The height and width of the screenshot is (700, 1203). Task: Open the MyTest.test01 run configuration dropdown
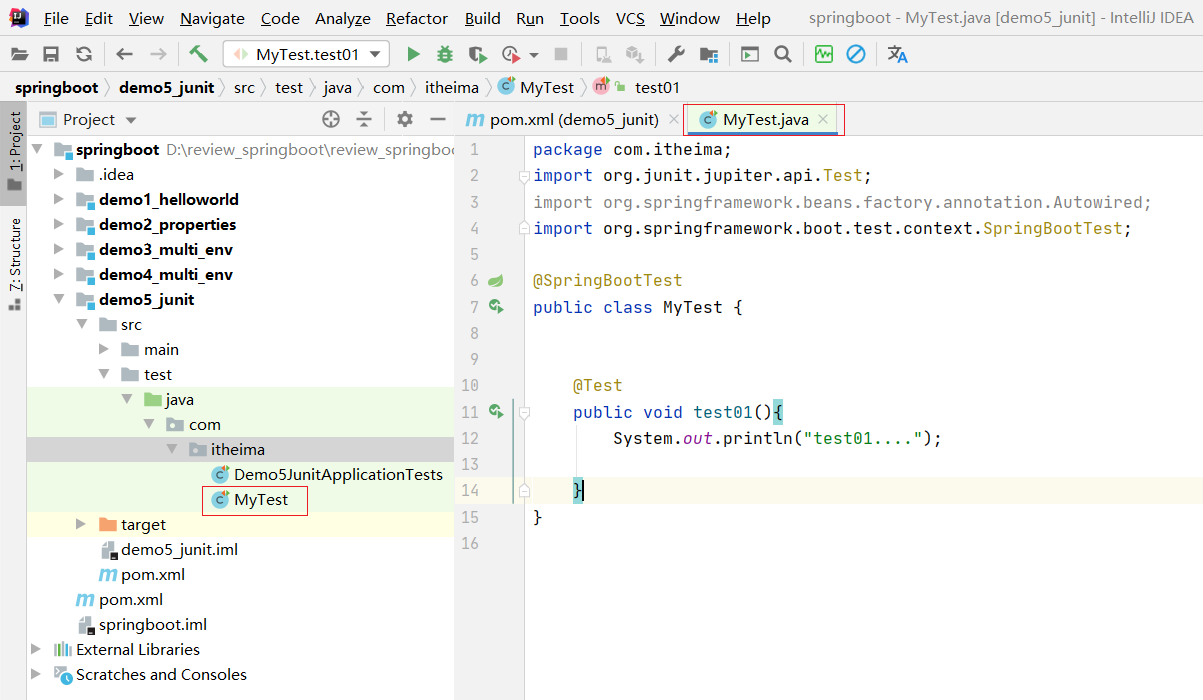(x=306, y=55)
